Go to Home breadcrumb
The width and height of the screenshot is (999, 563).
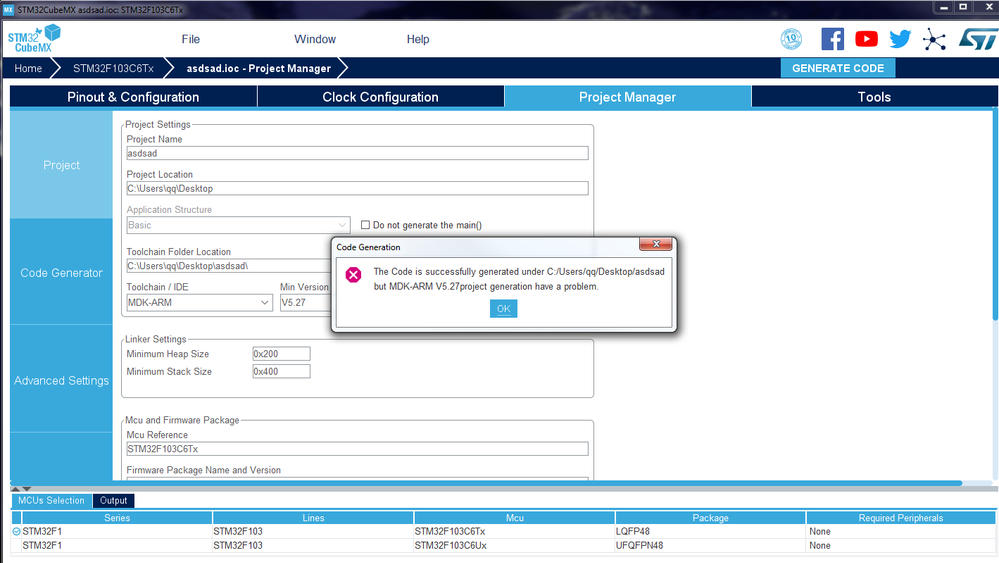pyautogui.click(x=28, y=68)
